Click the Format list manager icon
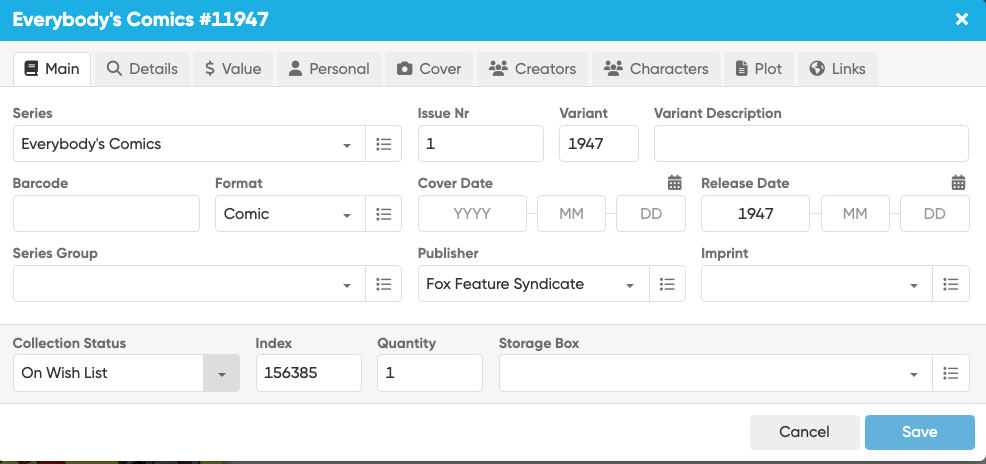Image resolution: width=986 pixels, height=464 pixels. point(383,214)
